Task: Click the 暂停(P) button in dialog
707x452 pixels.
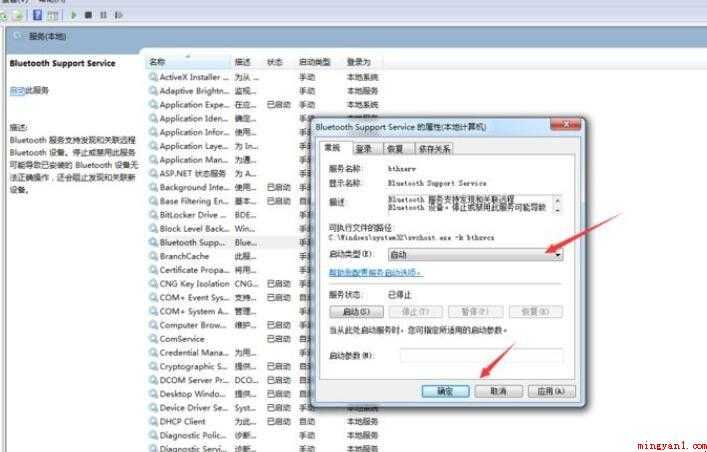Action: (475, 312)
